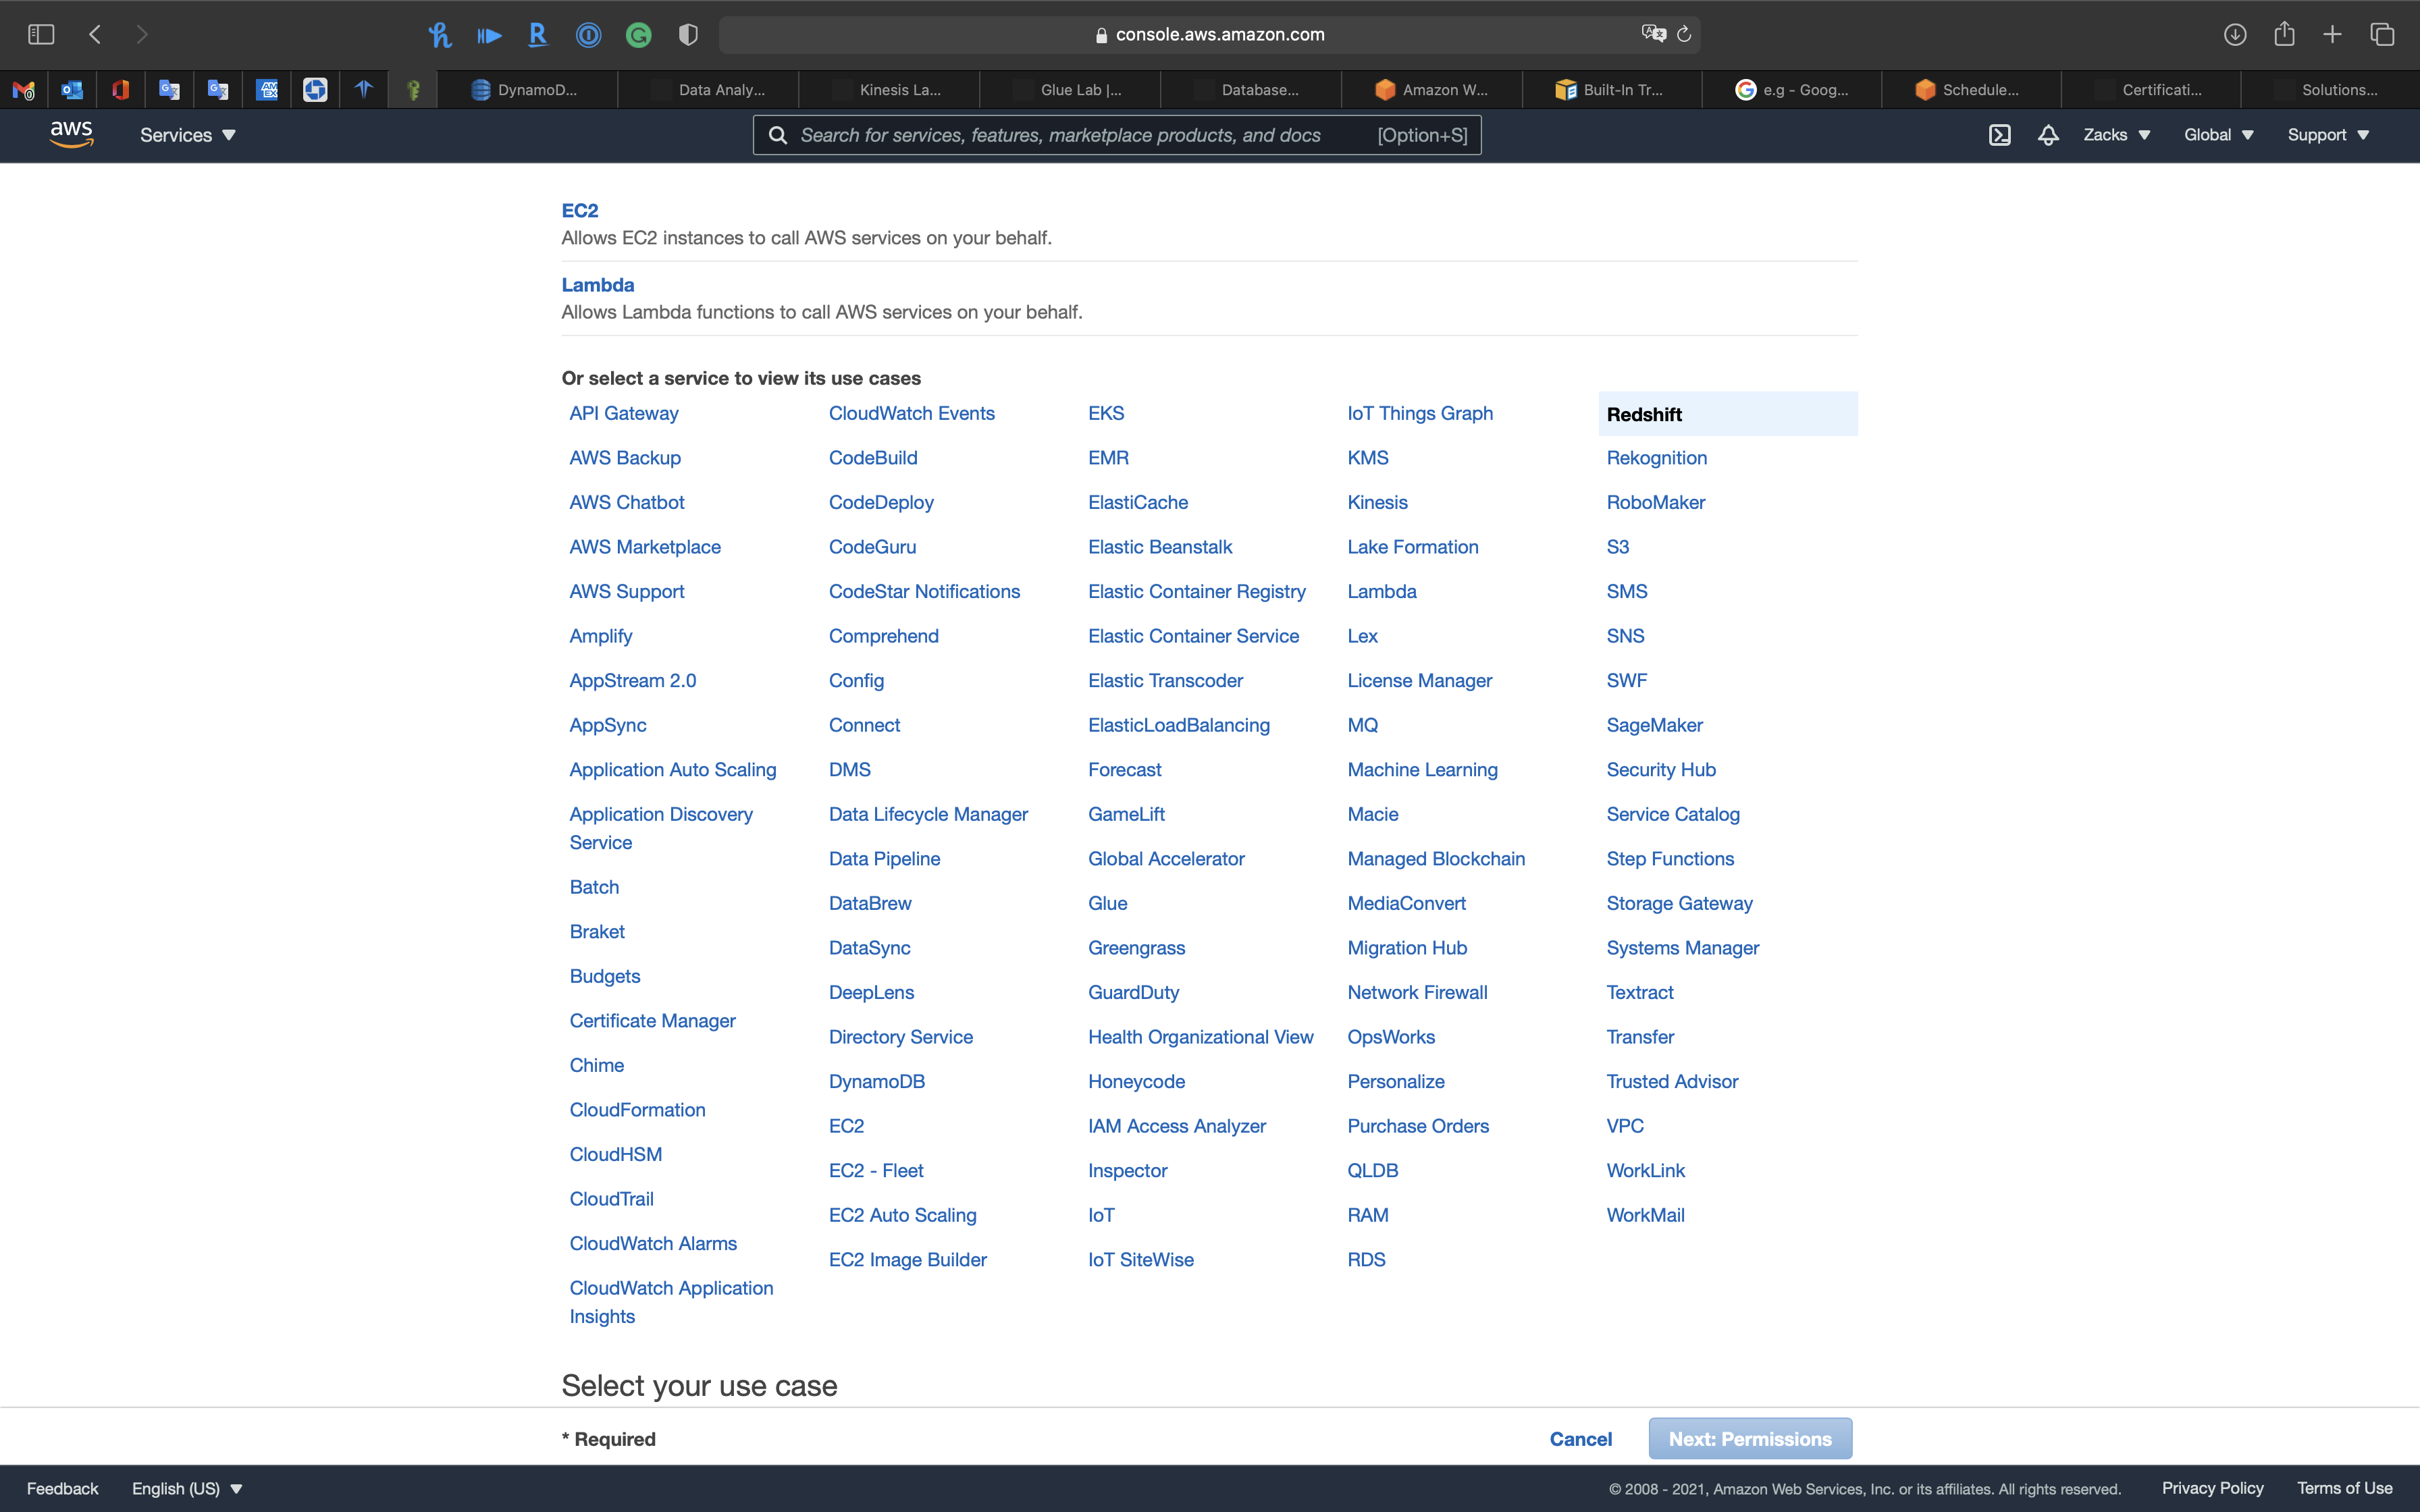Screen dimensions: 2420x1512
Task: Open English (US) language selector
Action: (x=187, y=1488)
